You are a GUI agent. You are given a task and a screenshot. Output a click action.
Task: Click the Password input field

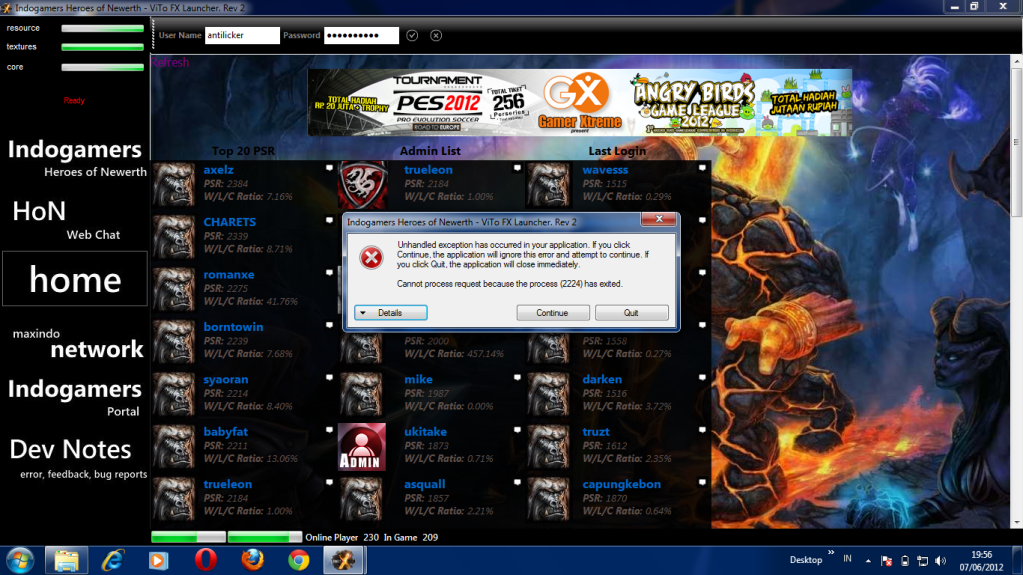tap(361, 35)
